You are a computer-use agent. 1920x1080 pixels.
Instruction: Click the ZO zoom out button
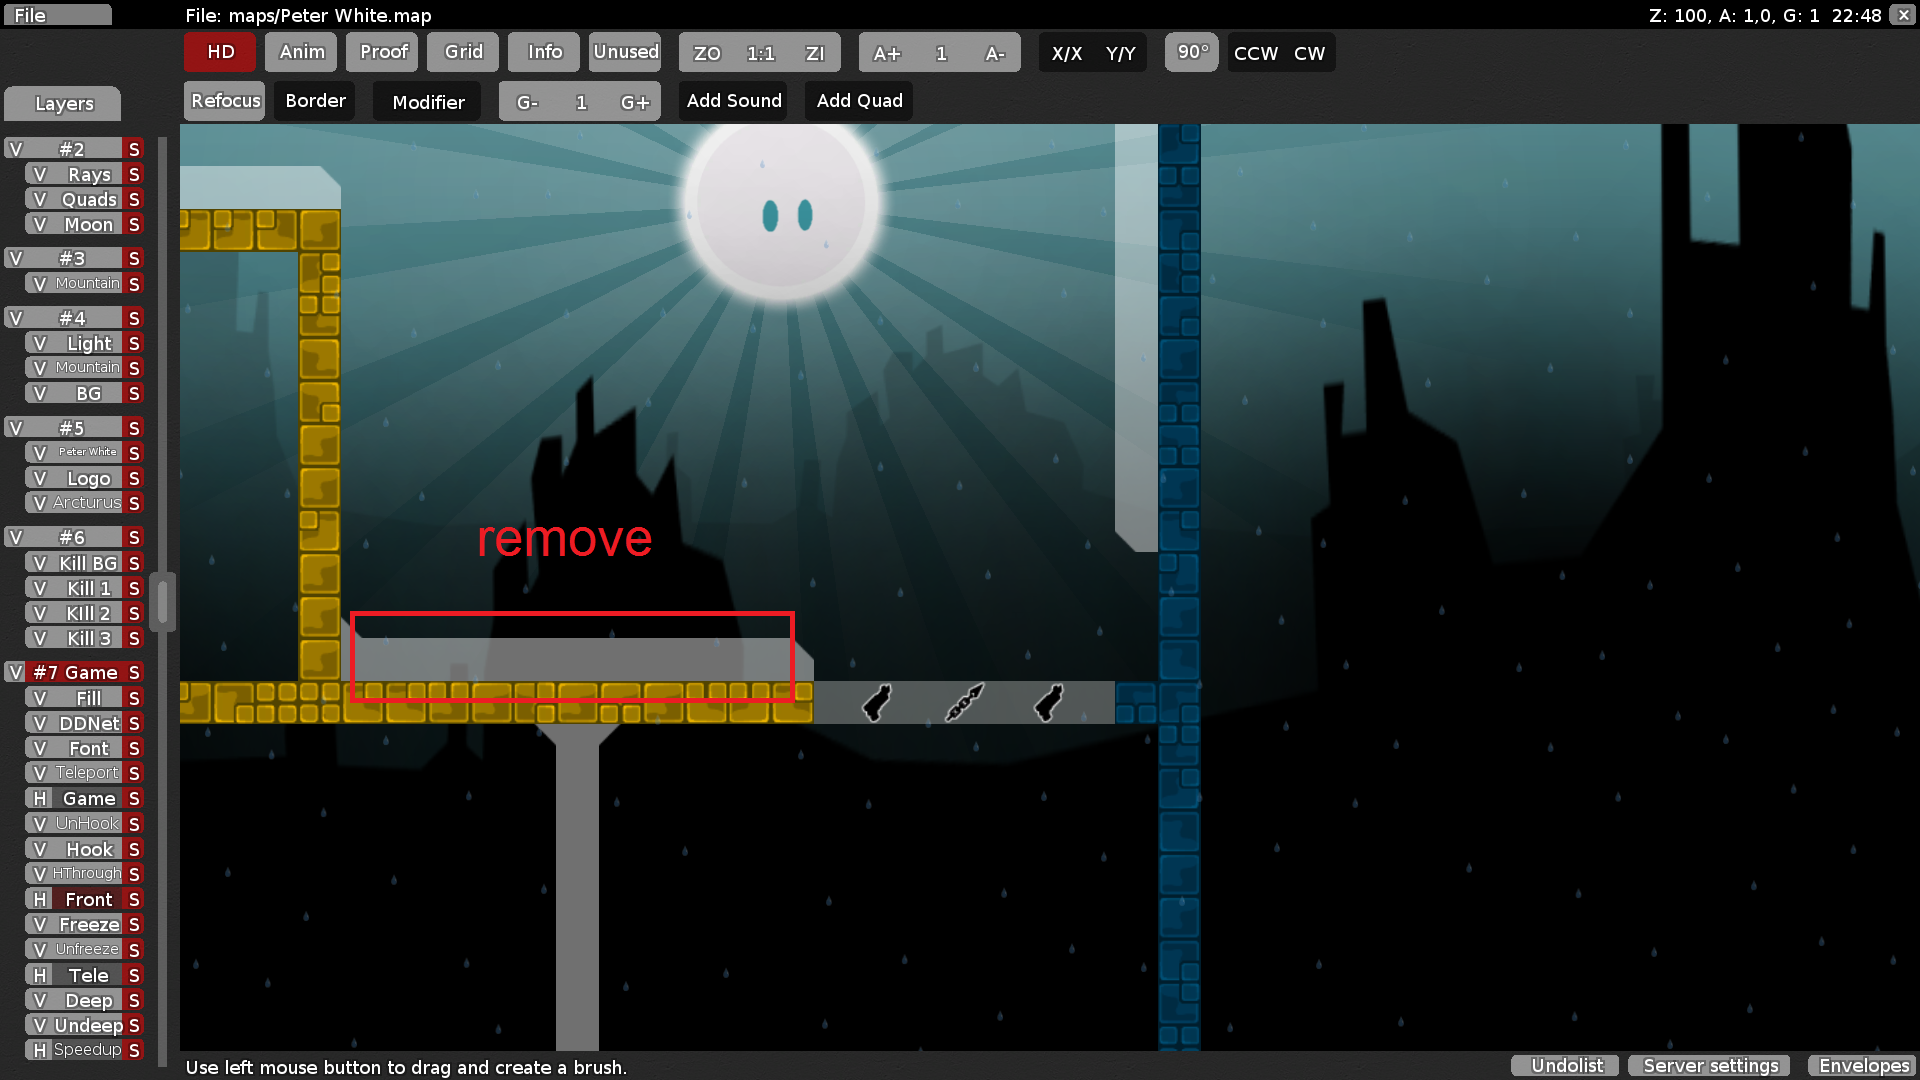[x=707, y=53]
